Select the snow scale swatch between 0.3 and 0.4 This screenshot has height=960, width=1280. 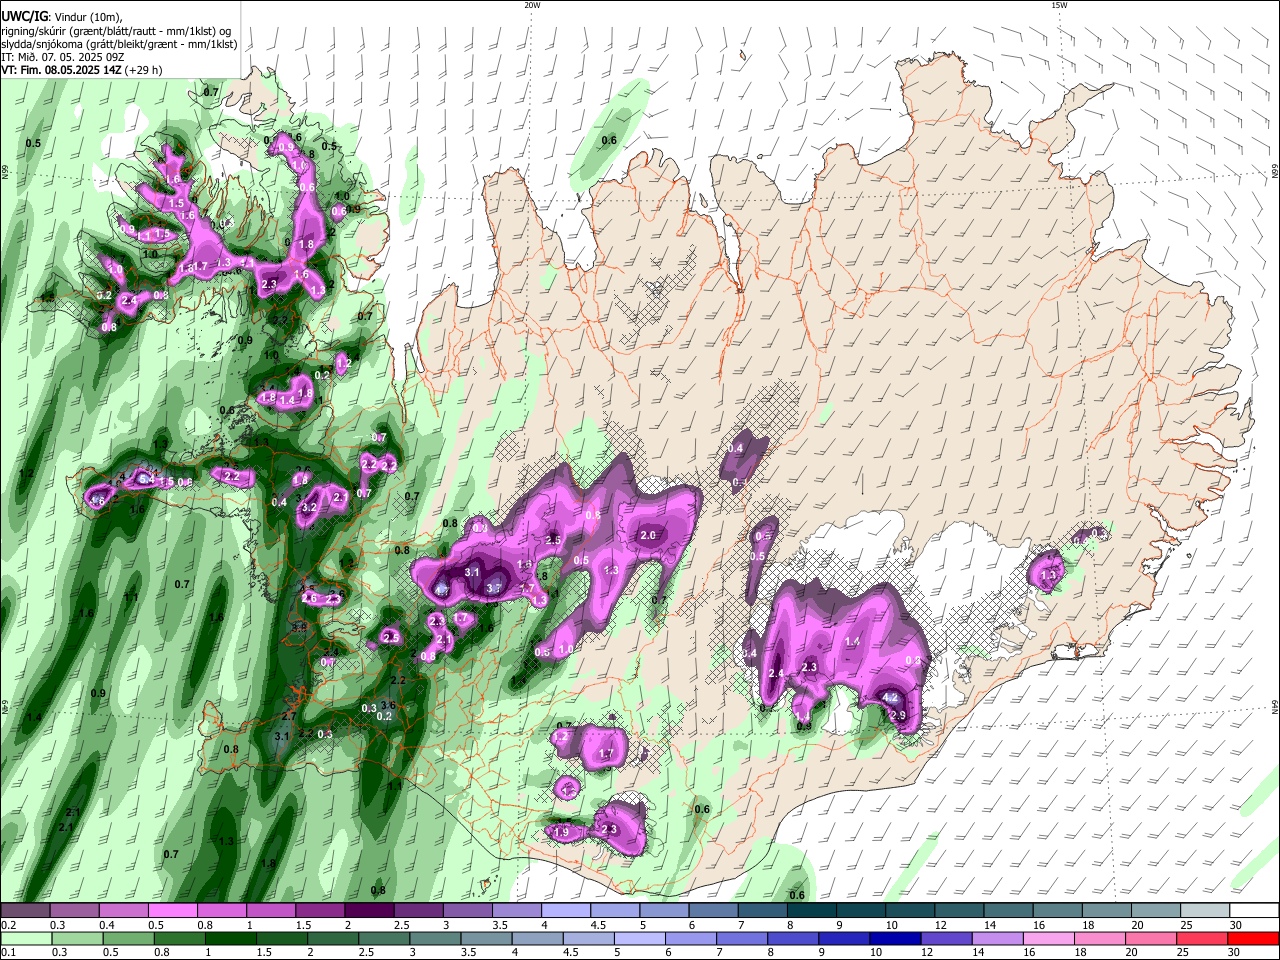click(x=75, y=911)
